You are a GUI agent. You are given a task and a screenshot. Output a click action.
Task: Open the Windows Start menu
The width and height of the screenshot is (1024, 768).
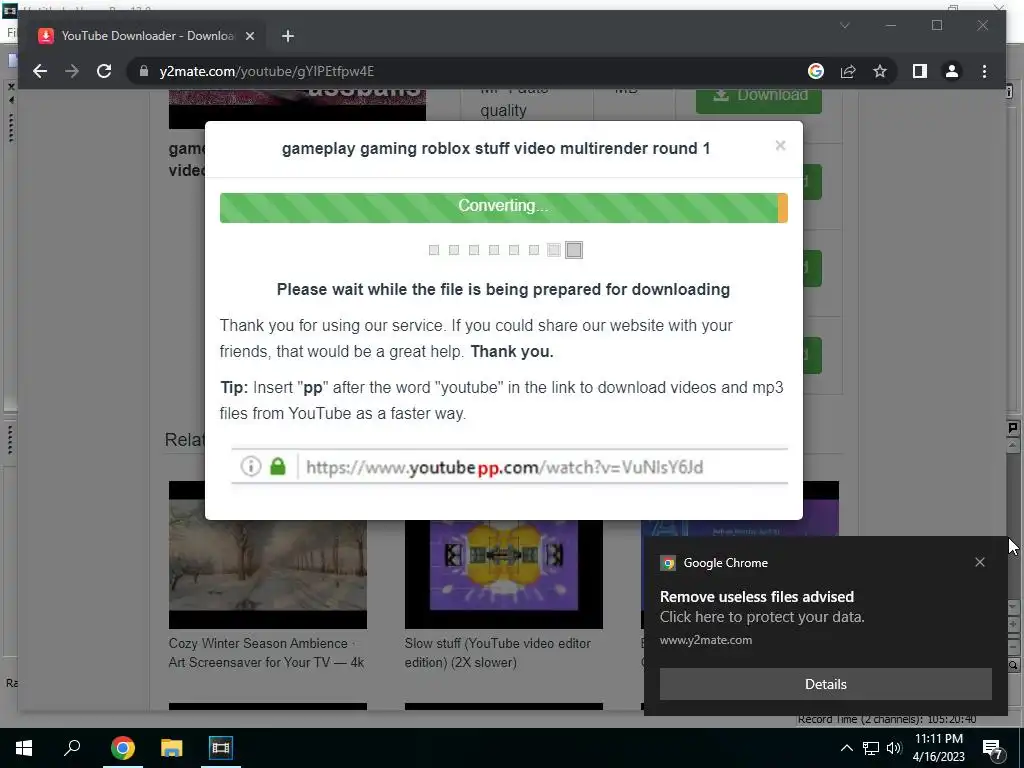pos(24,748)
